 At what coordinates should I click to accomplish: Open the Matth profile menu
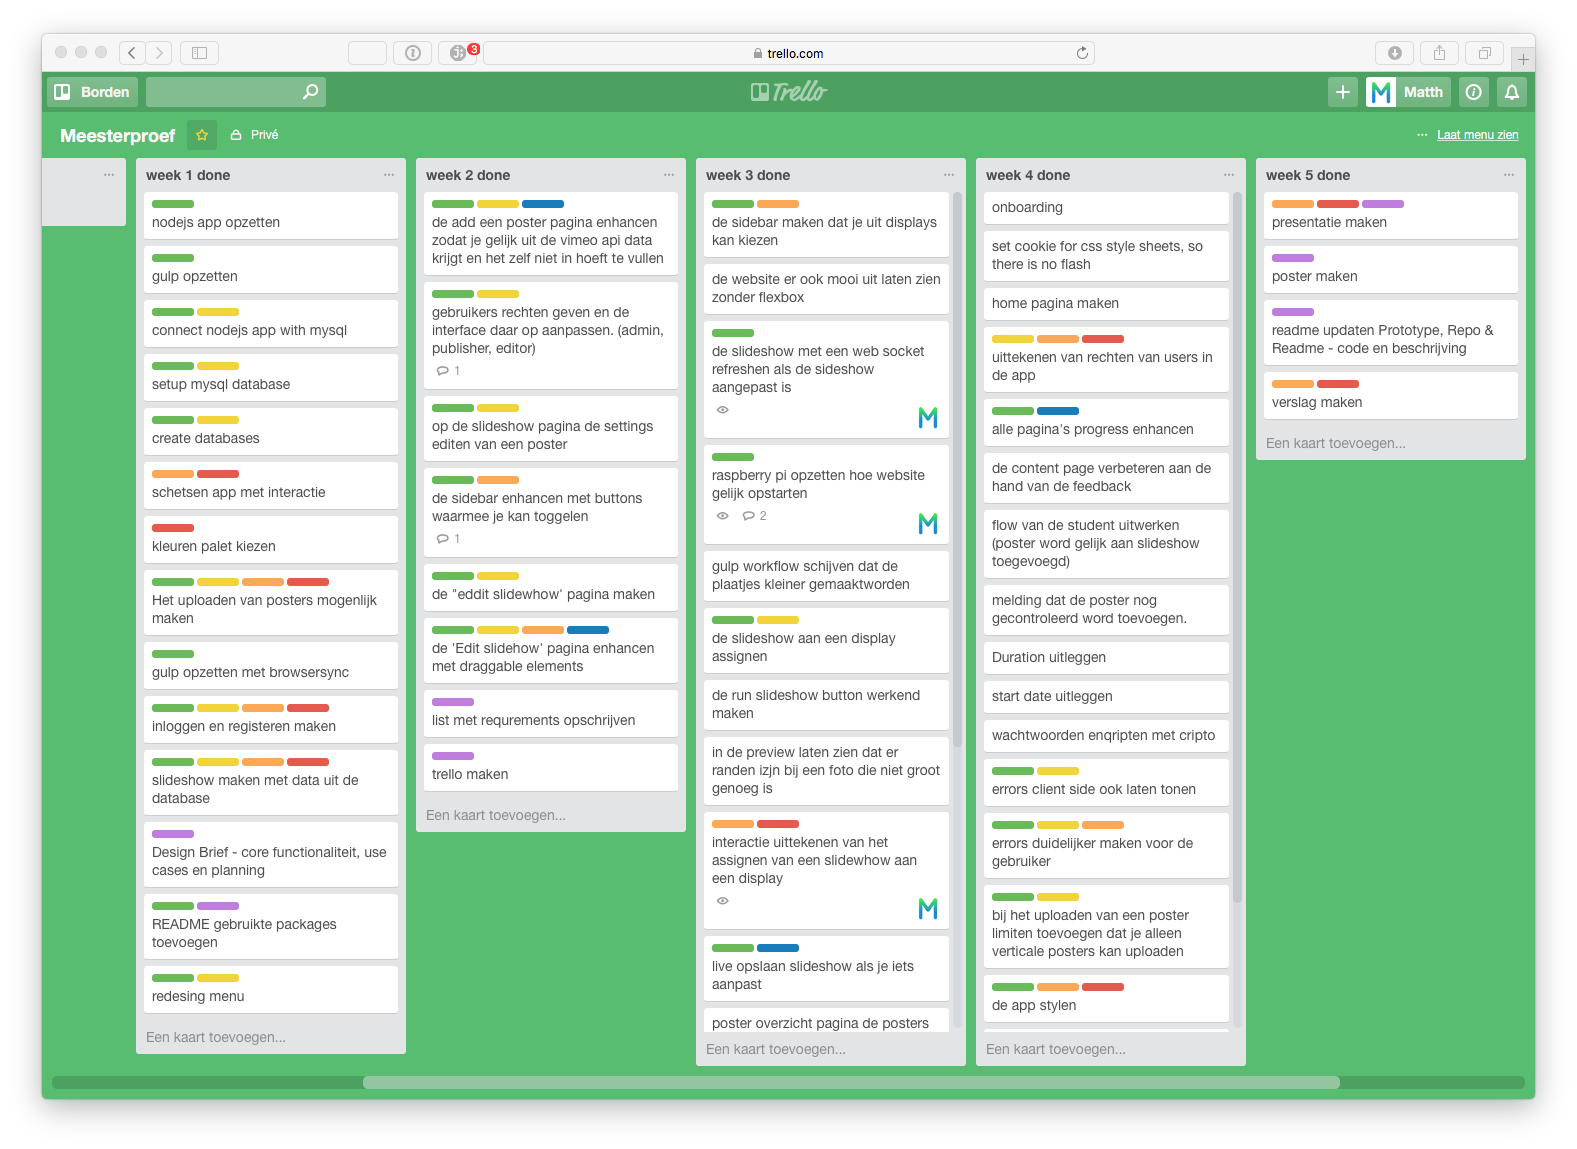pos(1409,92)
